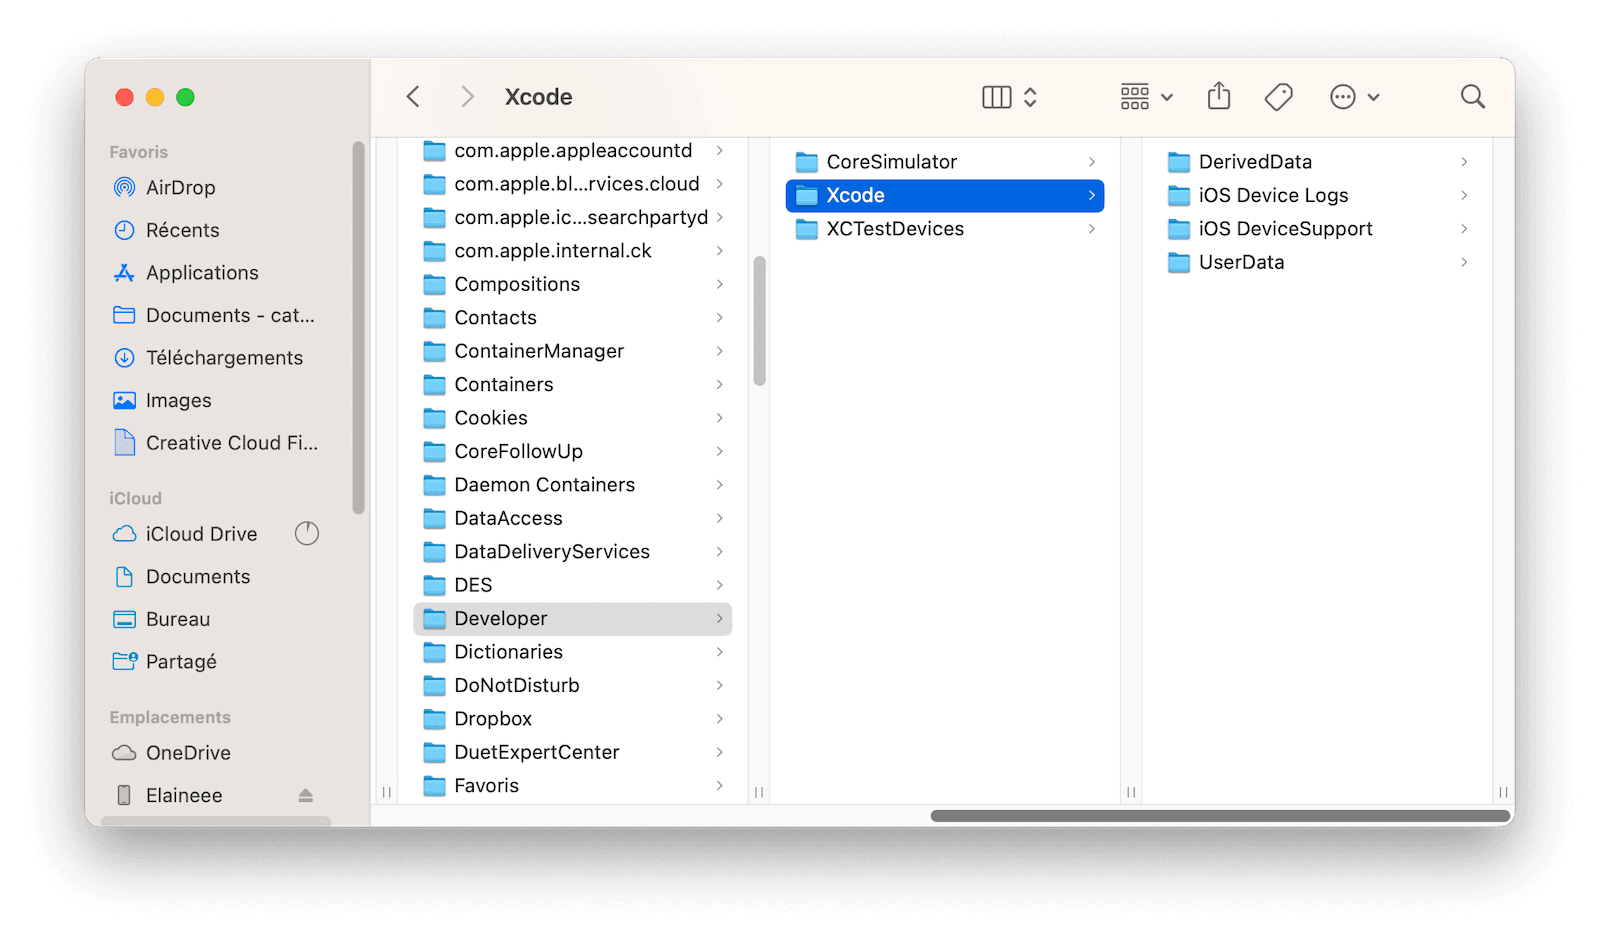1600x939 pixels.
Task: Select the Applications sidebar icon
Action: click(124, 272)
